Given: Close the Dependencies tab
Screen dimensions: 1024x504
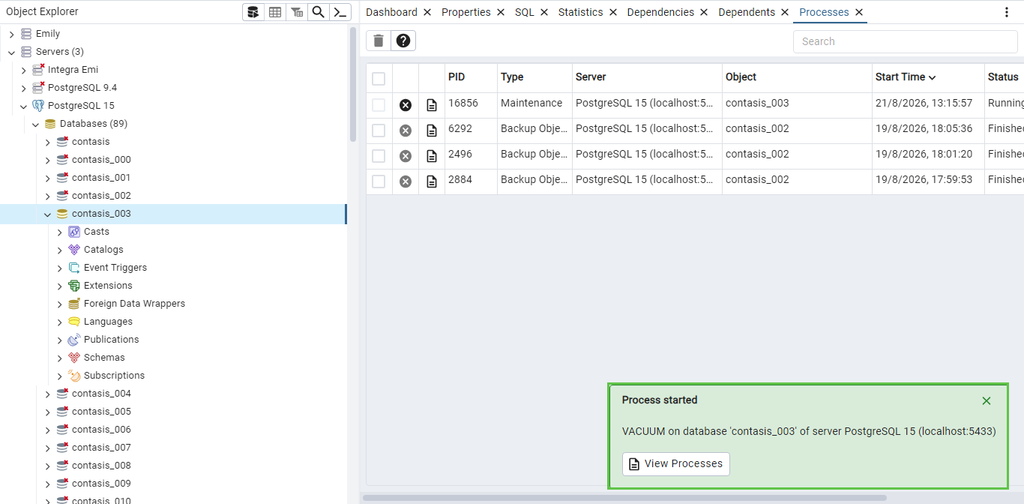Looking at the screenshot, I should 704,12.
